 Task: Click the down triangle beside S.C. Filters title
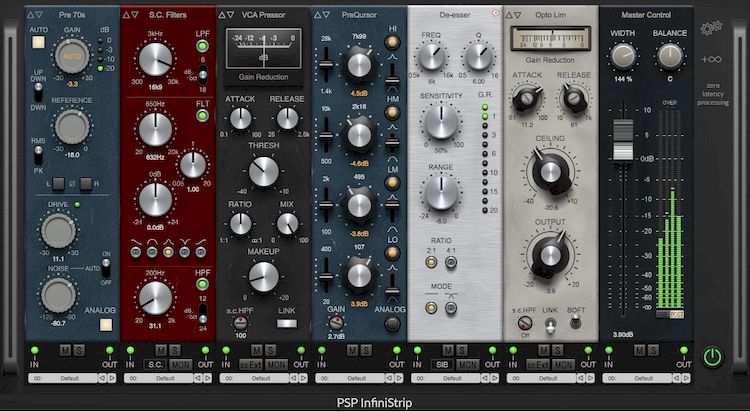point(135,15)
